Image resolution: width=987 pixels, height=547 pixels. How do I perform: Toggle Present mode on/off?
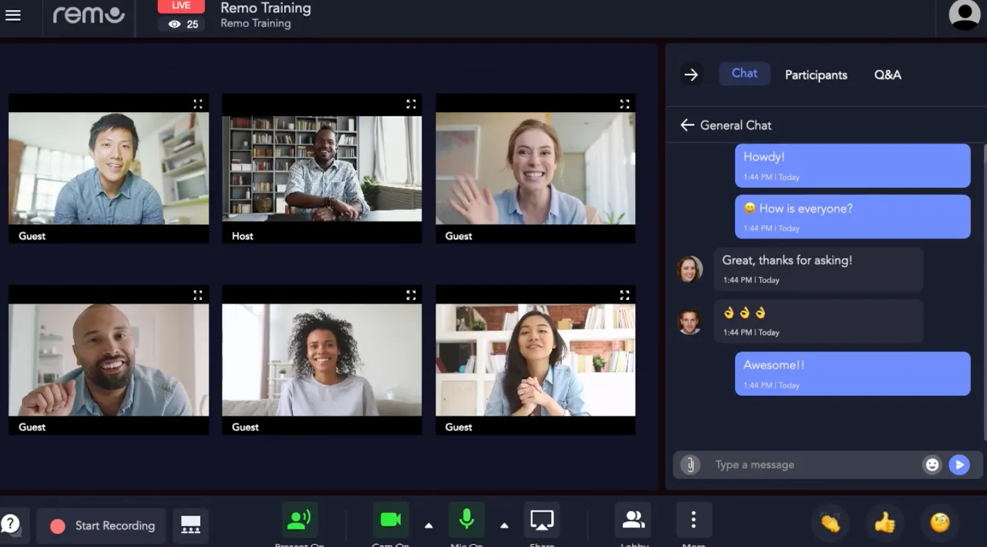coord(299,521)
